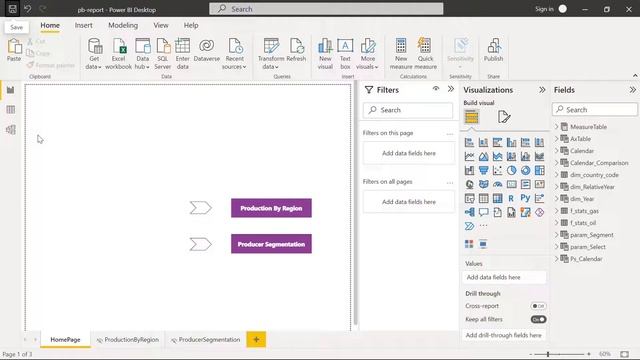Create a Quick measure
This screenshot has width=640, height=360.
coord(425,53)
